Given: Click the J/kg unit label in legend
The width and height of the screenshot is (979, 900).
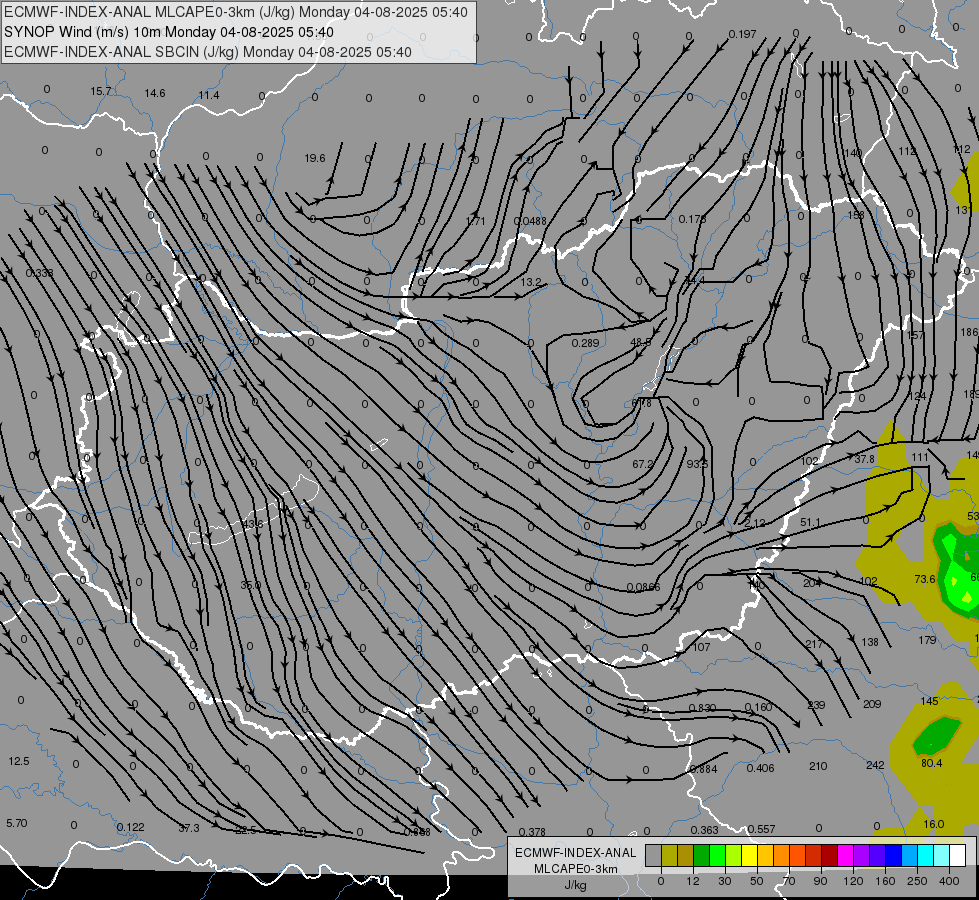Looking at the screenshot, I should 576,885.
